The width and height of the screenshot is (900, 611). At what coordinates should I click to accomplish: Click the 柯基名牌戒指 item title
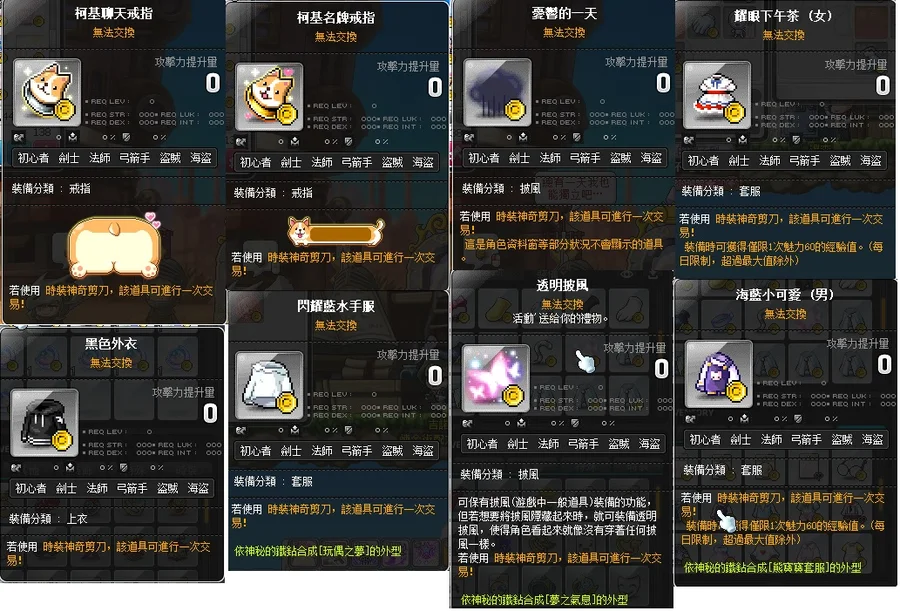coord(336,18)
